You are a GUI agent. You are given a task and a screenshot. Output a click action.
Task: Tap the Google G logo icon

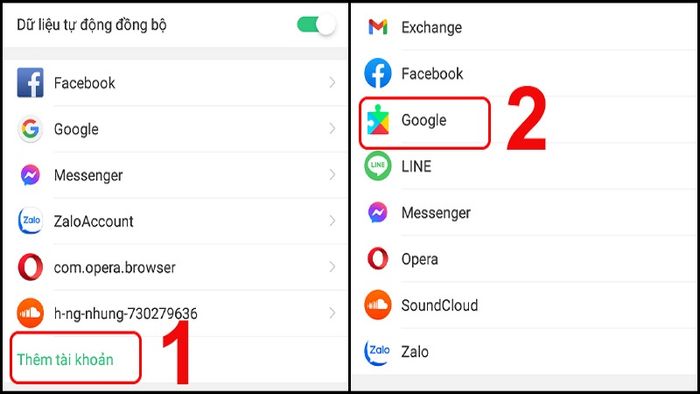click(30, 129)
